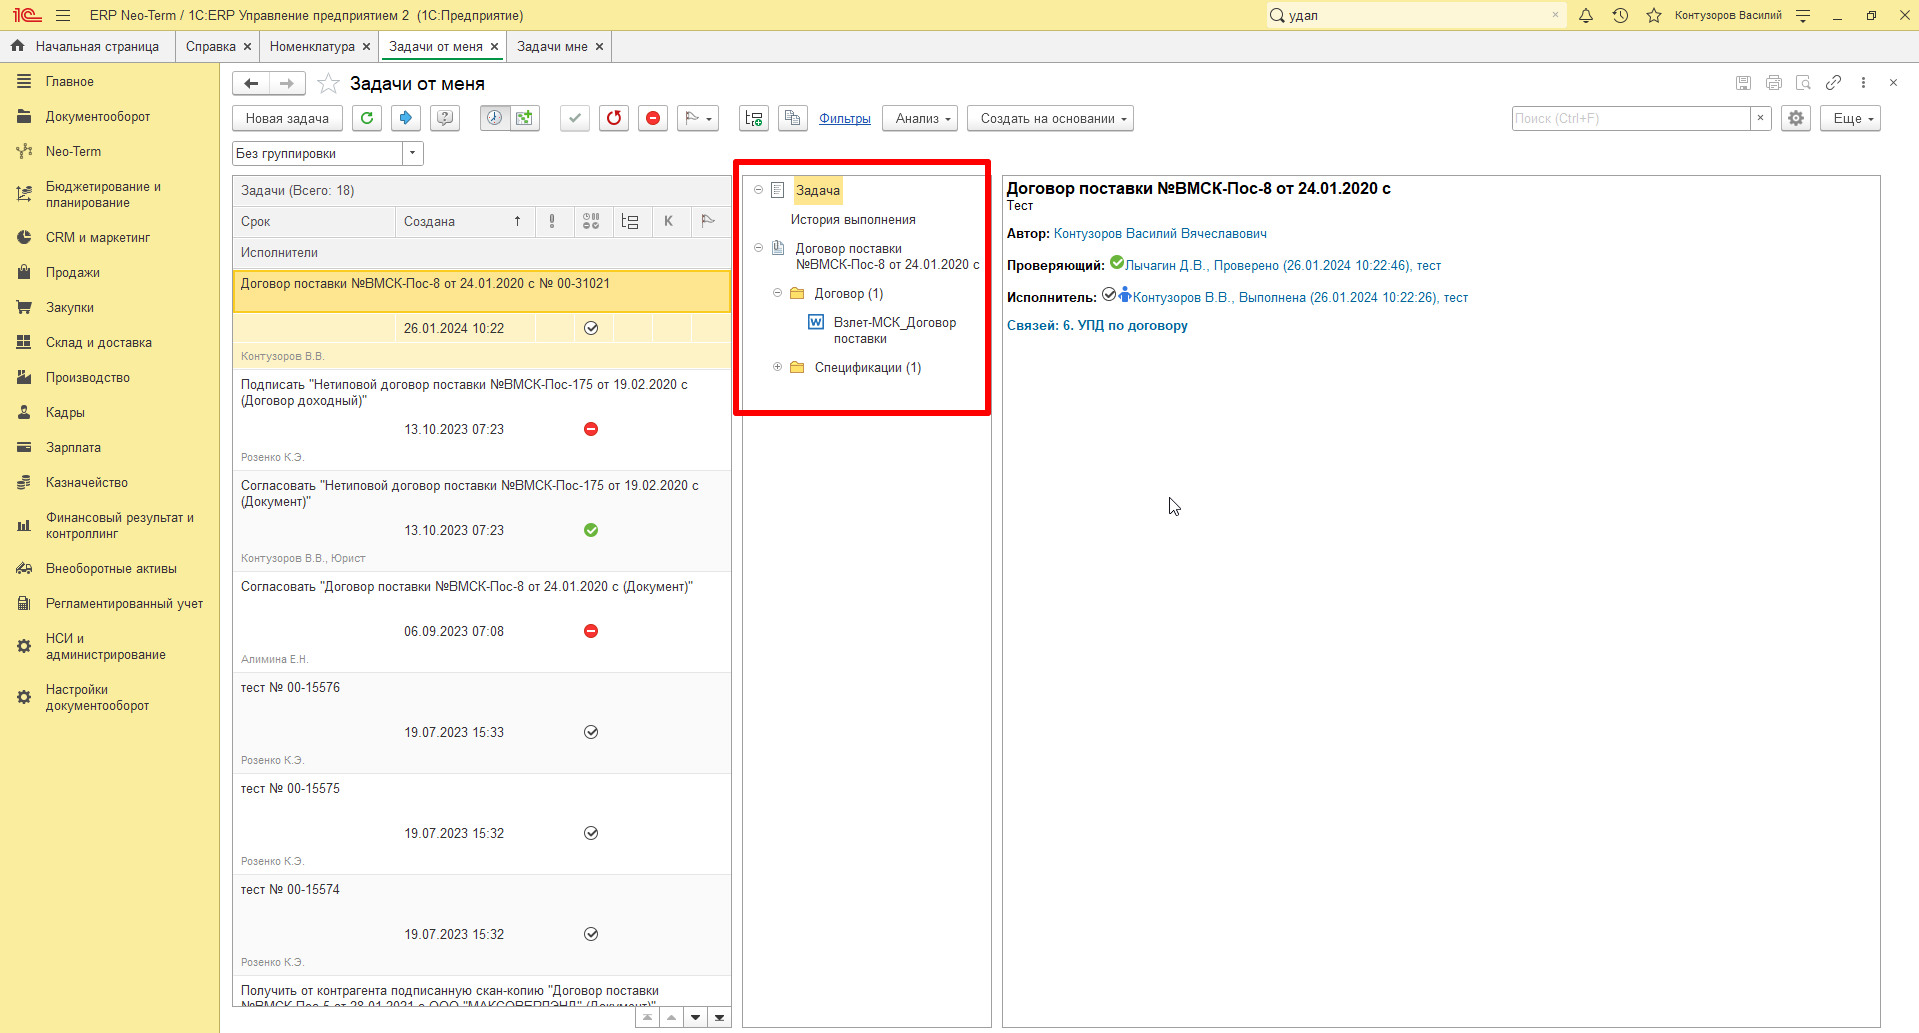The width and height of the screenshot is (1919, 1033).
Task: Open notifications bell icon in title bar
Action: pyautogui.click(x=1586, y=15)
